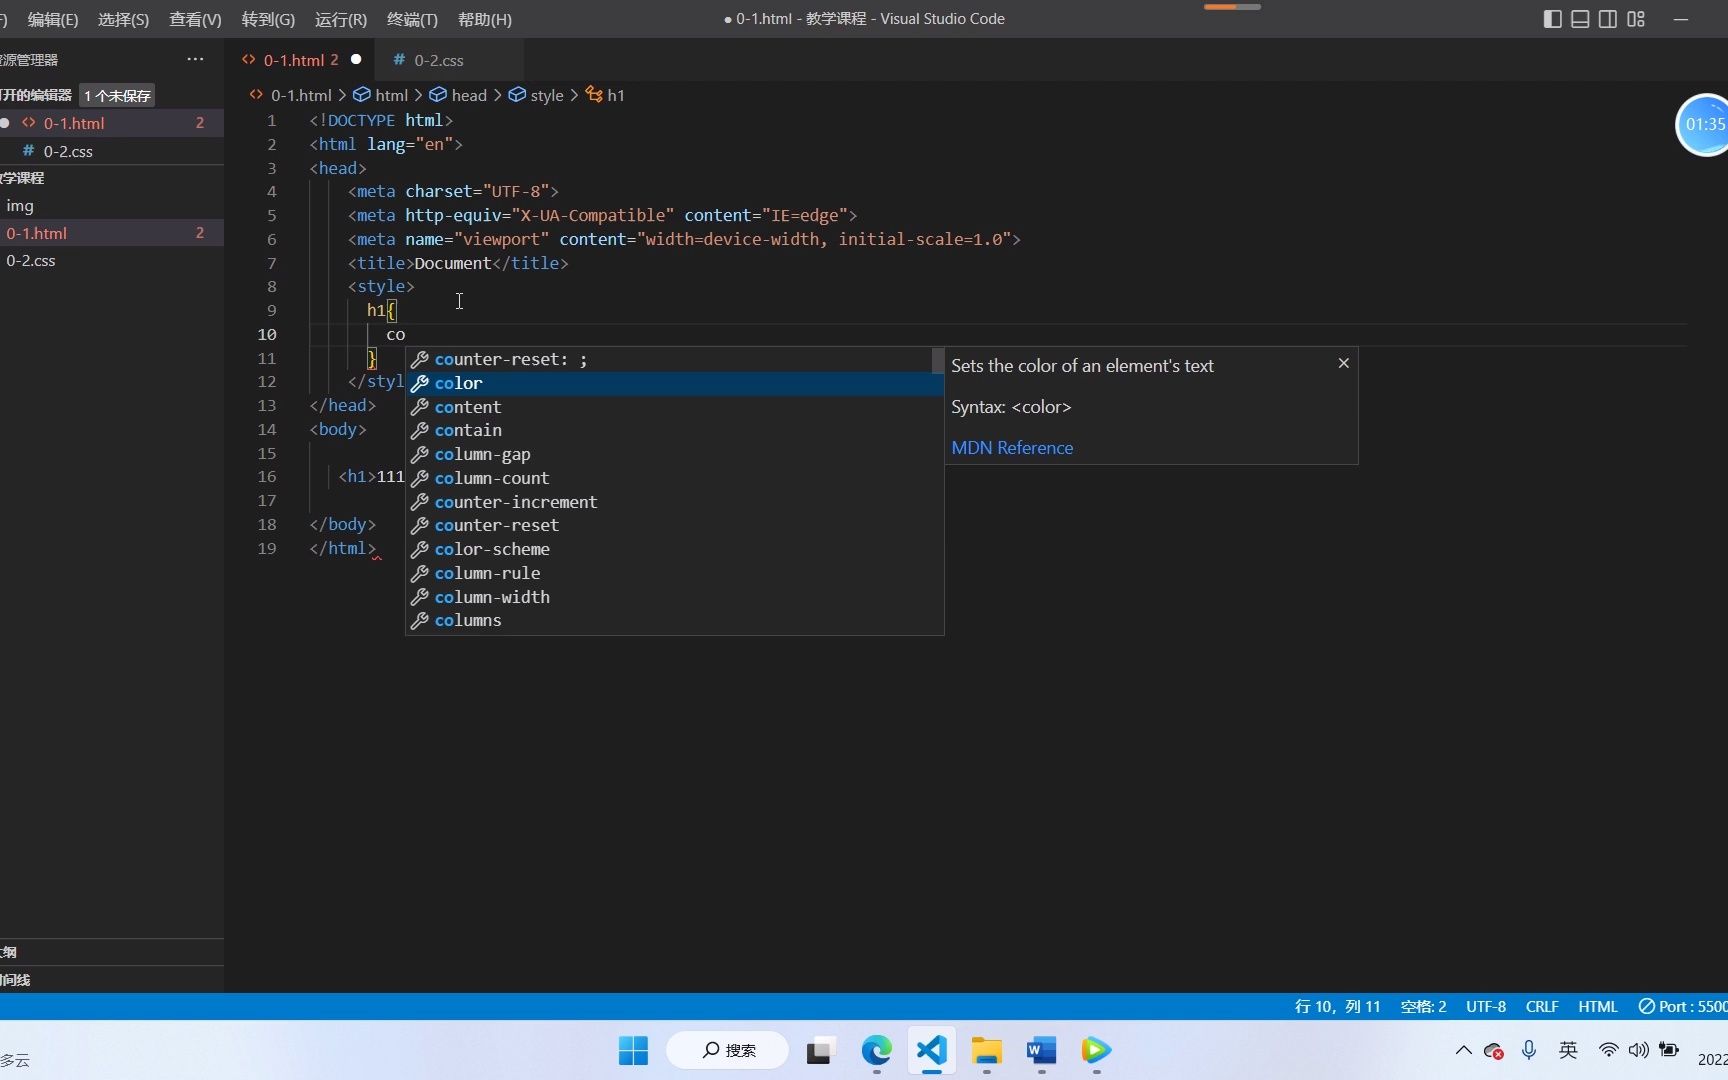Select the counter-reset: ; snippet suggestion
This screenshot has height=1080, width=1728.
tap(668, 359)
